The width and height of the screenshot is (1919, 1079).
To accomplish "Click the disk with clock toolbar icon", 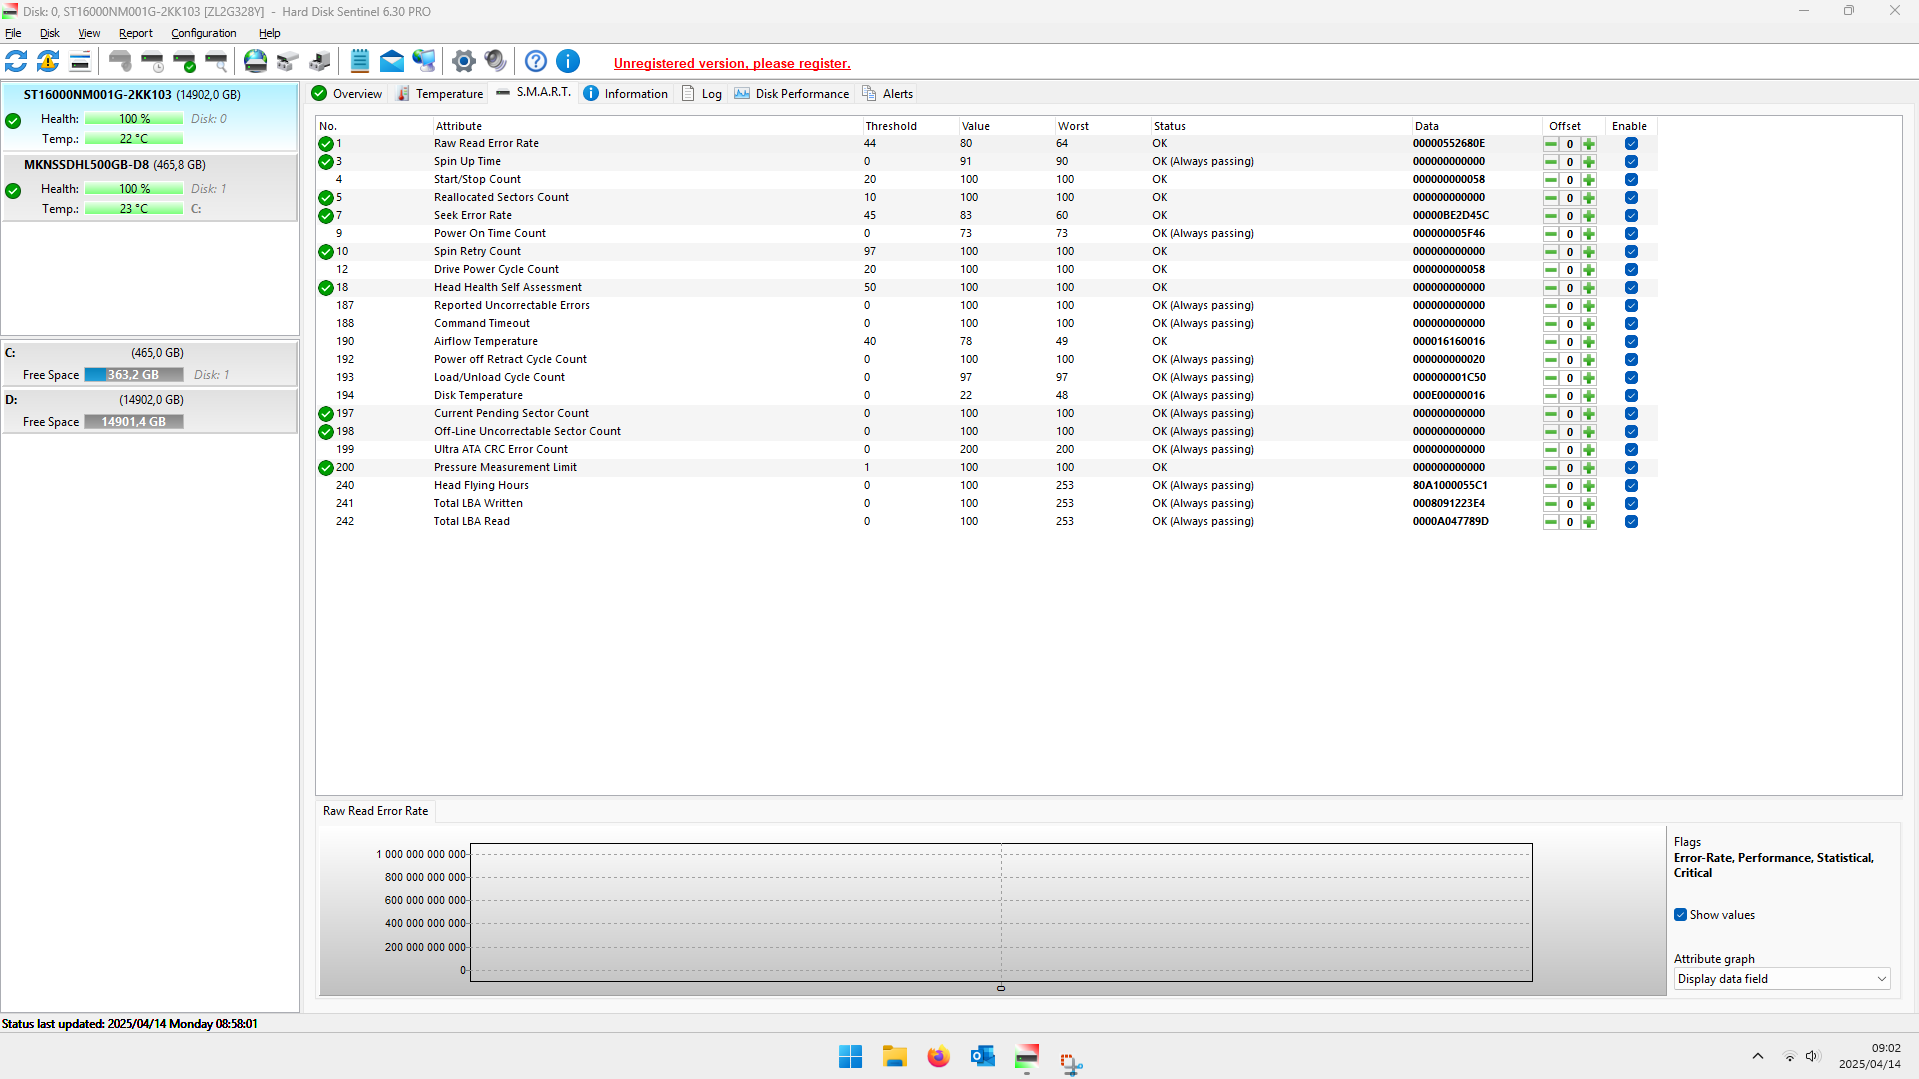I will (x=152, y=62).
